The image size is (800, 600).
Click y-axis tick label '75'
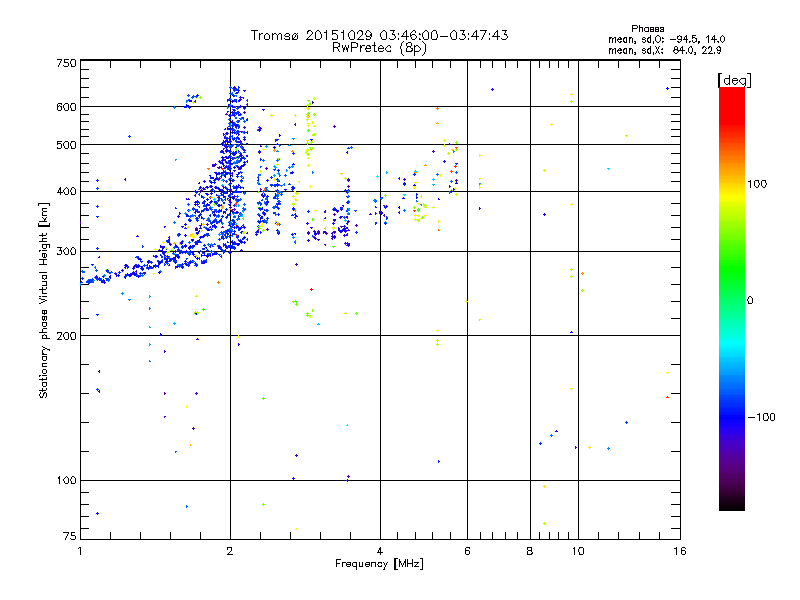click(70, 536)
